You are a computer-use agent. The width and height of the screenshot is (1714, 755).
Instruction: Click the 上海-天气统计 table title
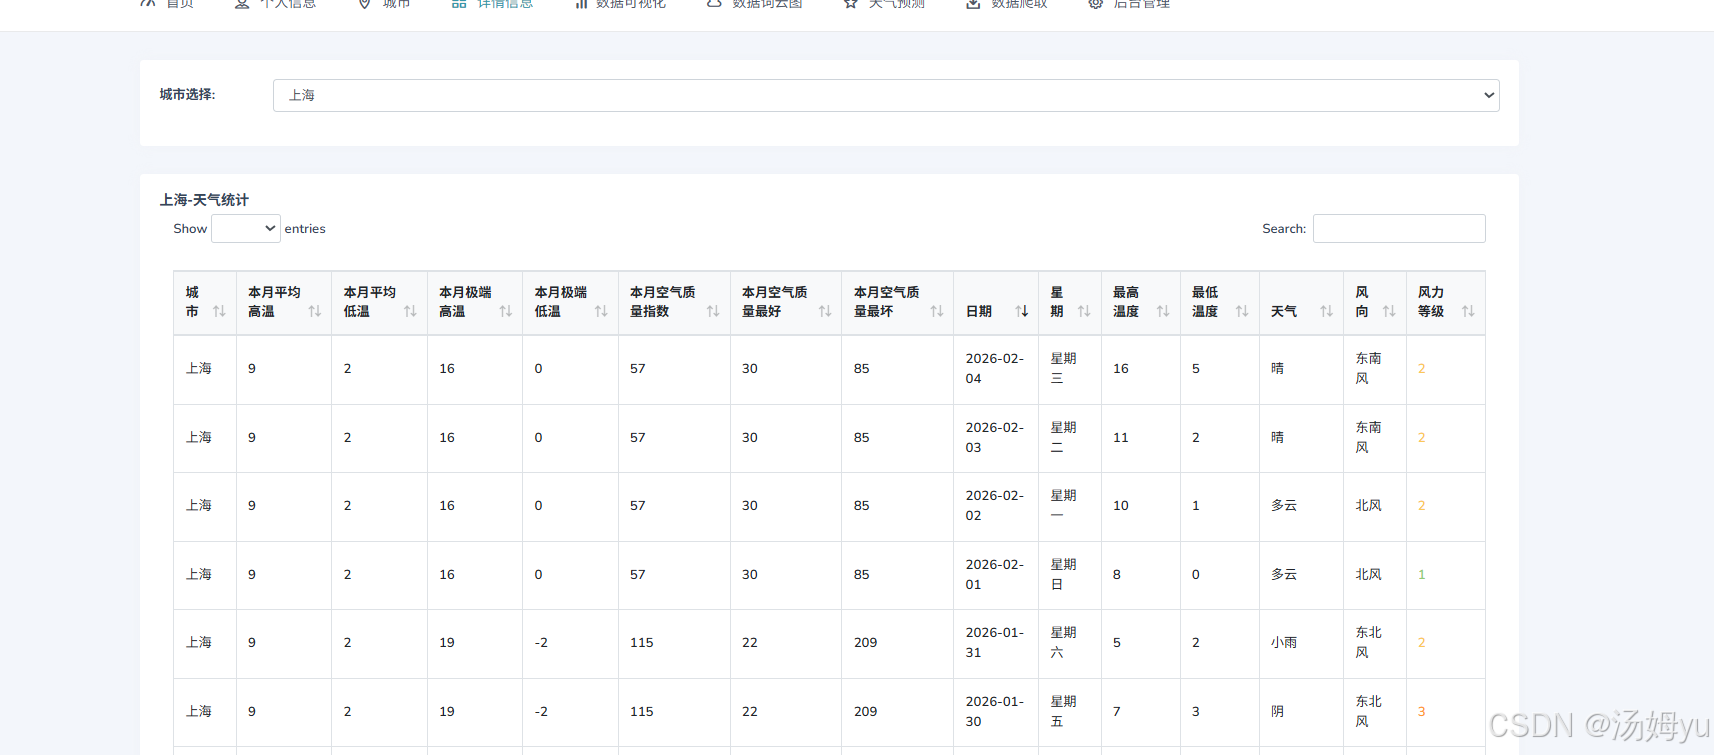[x=204, y=200]
